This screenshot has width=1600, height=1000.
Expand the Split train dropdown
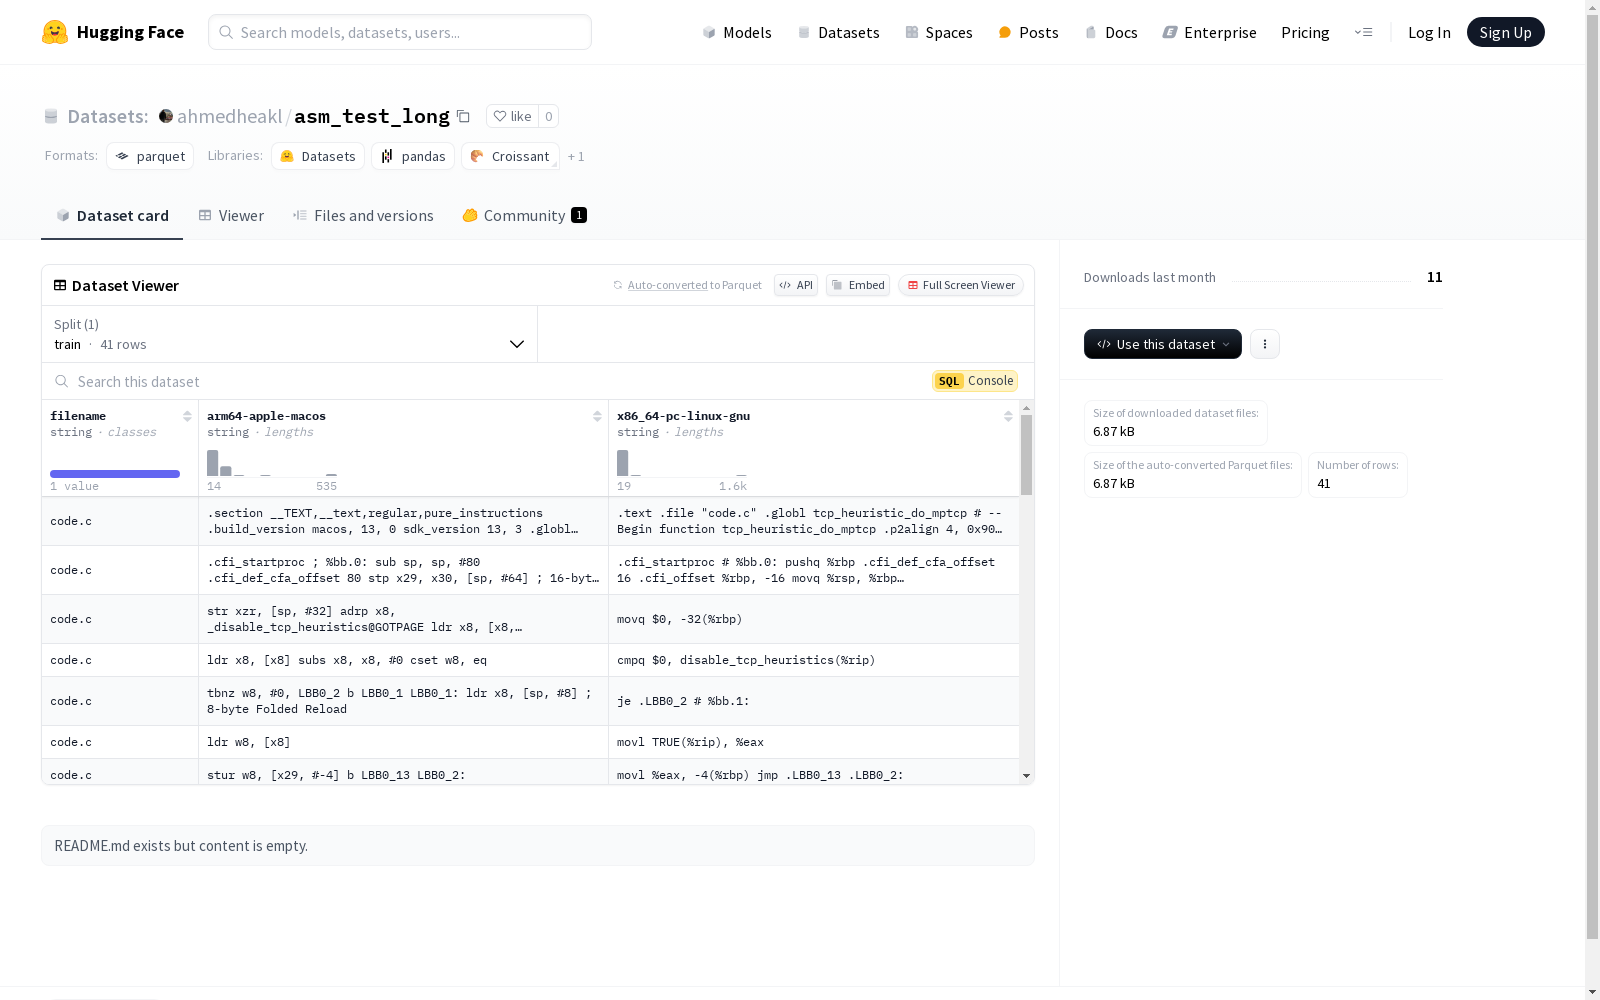click(289, 334)
